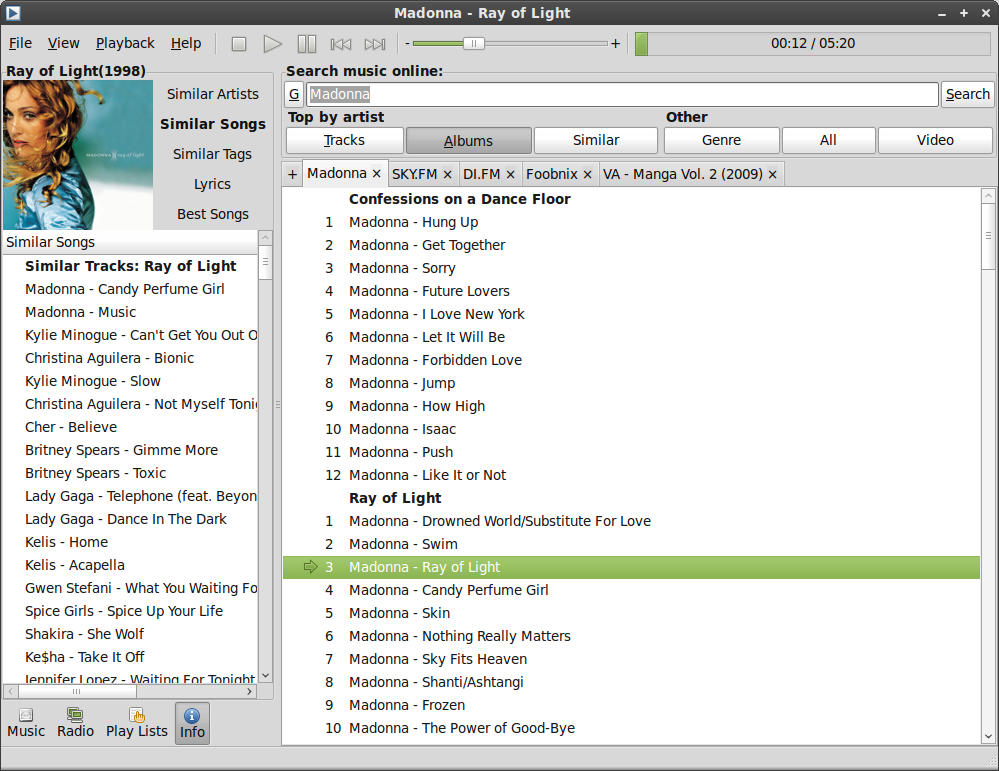This screenshot has width=999, height=771.
Task: Close the Madonna tab
Action: click(377, 173)
